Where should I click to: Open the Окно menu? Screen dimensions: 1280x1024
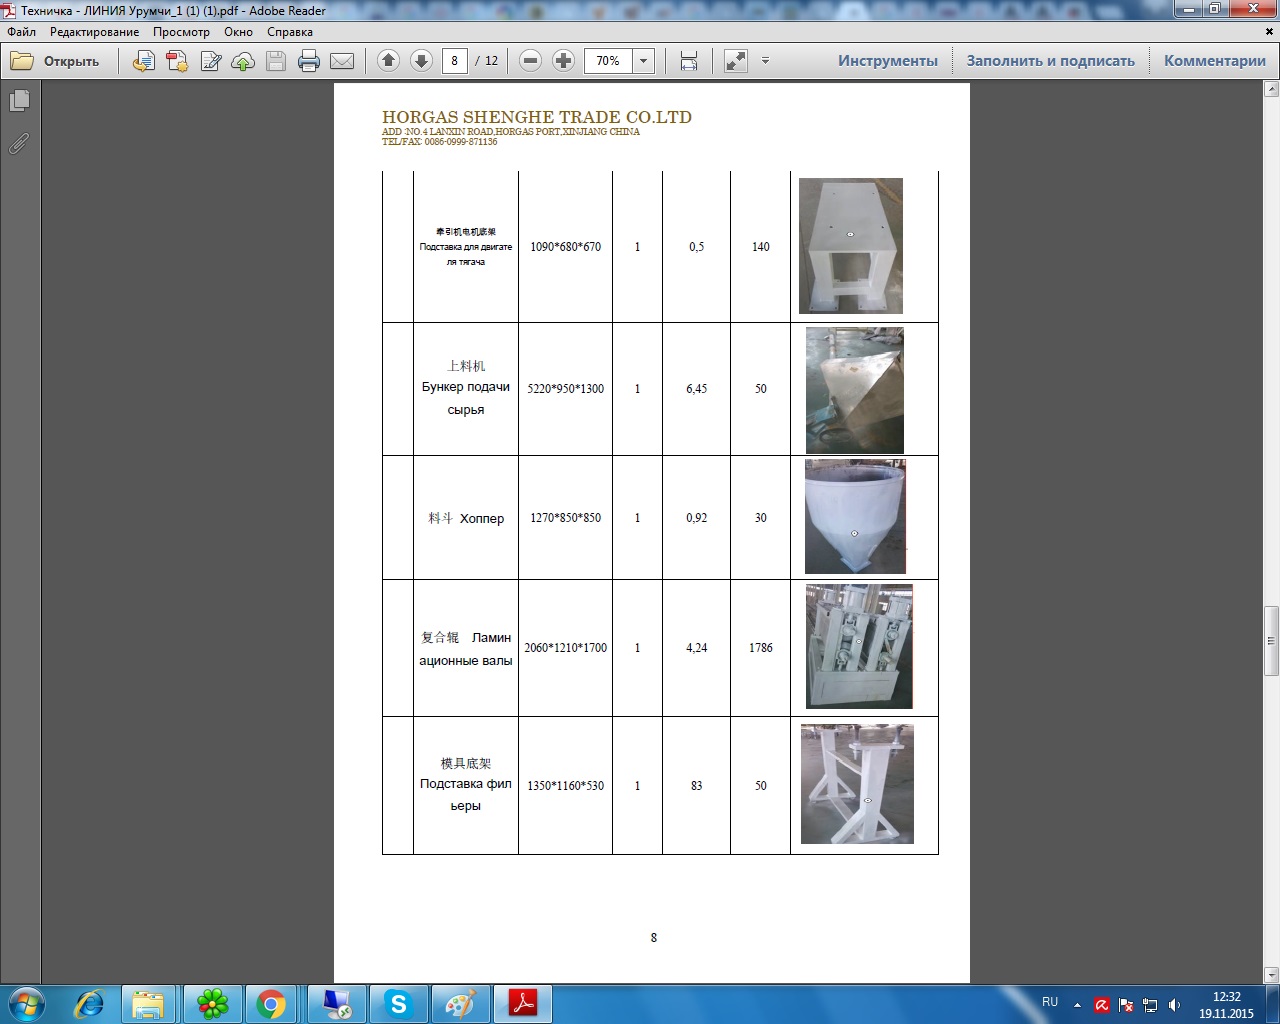click(x=239, y=32)
